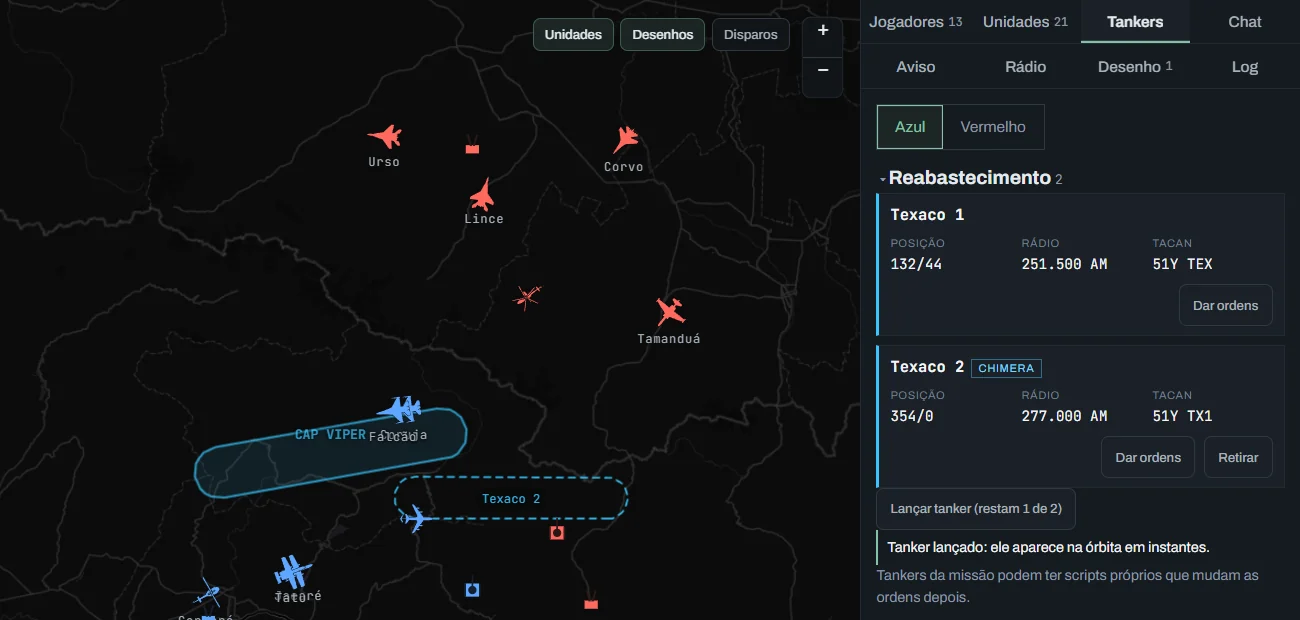Open the Rádio tab

coord(1025,66)
